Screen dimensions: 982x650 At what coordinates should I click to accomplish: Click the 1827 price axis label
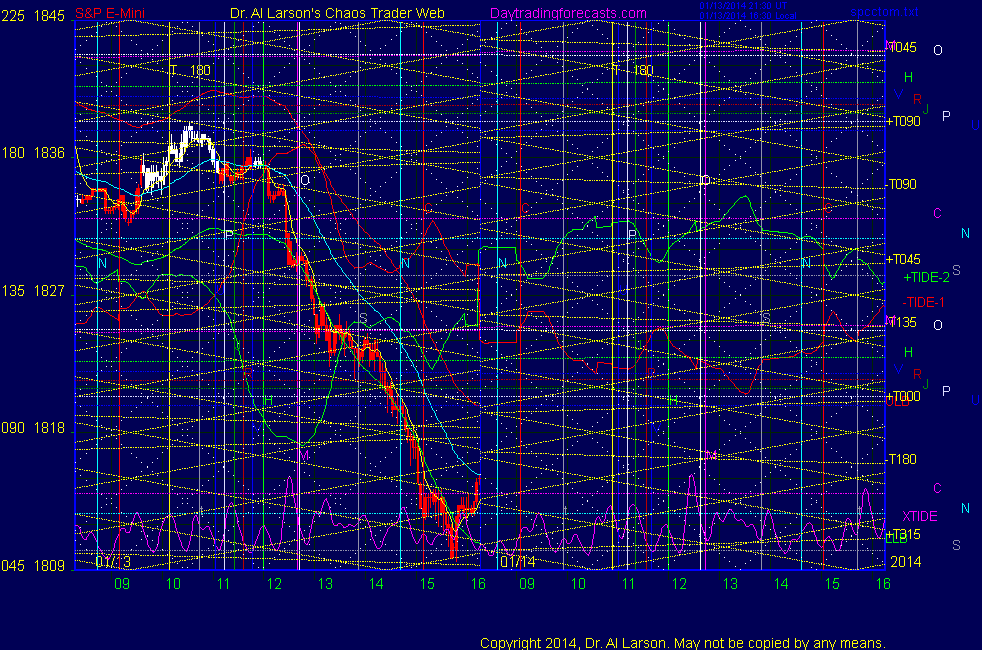click(x=49, y=291)
